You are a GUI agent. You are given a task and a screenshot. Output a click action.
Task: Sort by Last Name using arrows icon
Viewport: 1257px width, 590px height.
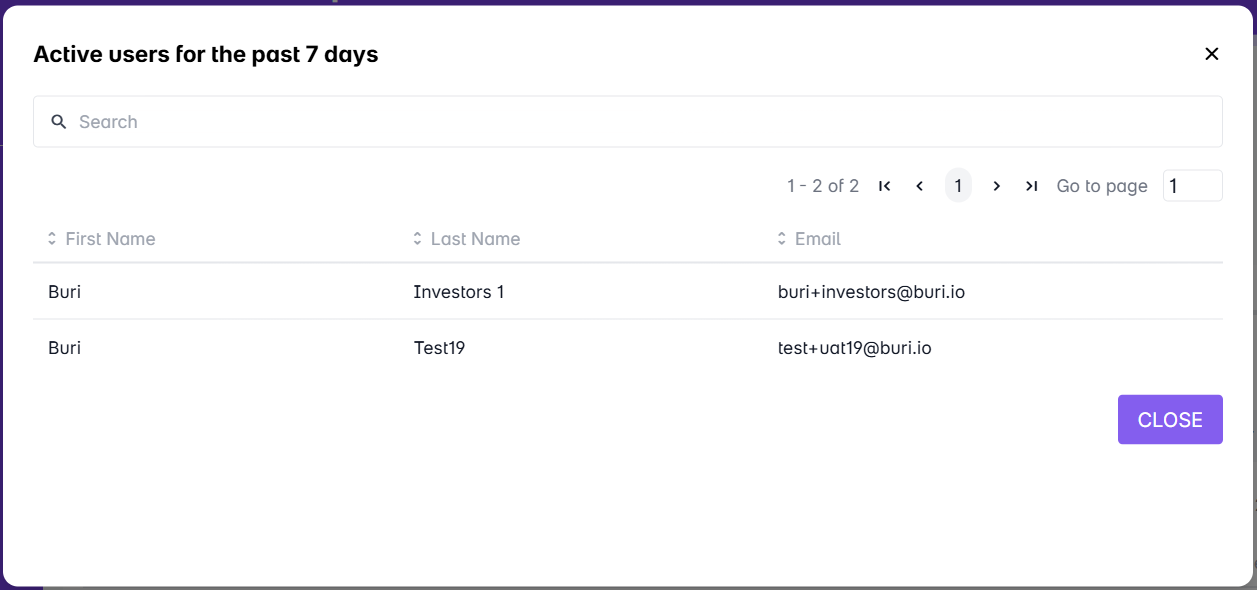pyautogui.click(x=418, y=239)
